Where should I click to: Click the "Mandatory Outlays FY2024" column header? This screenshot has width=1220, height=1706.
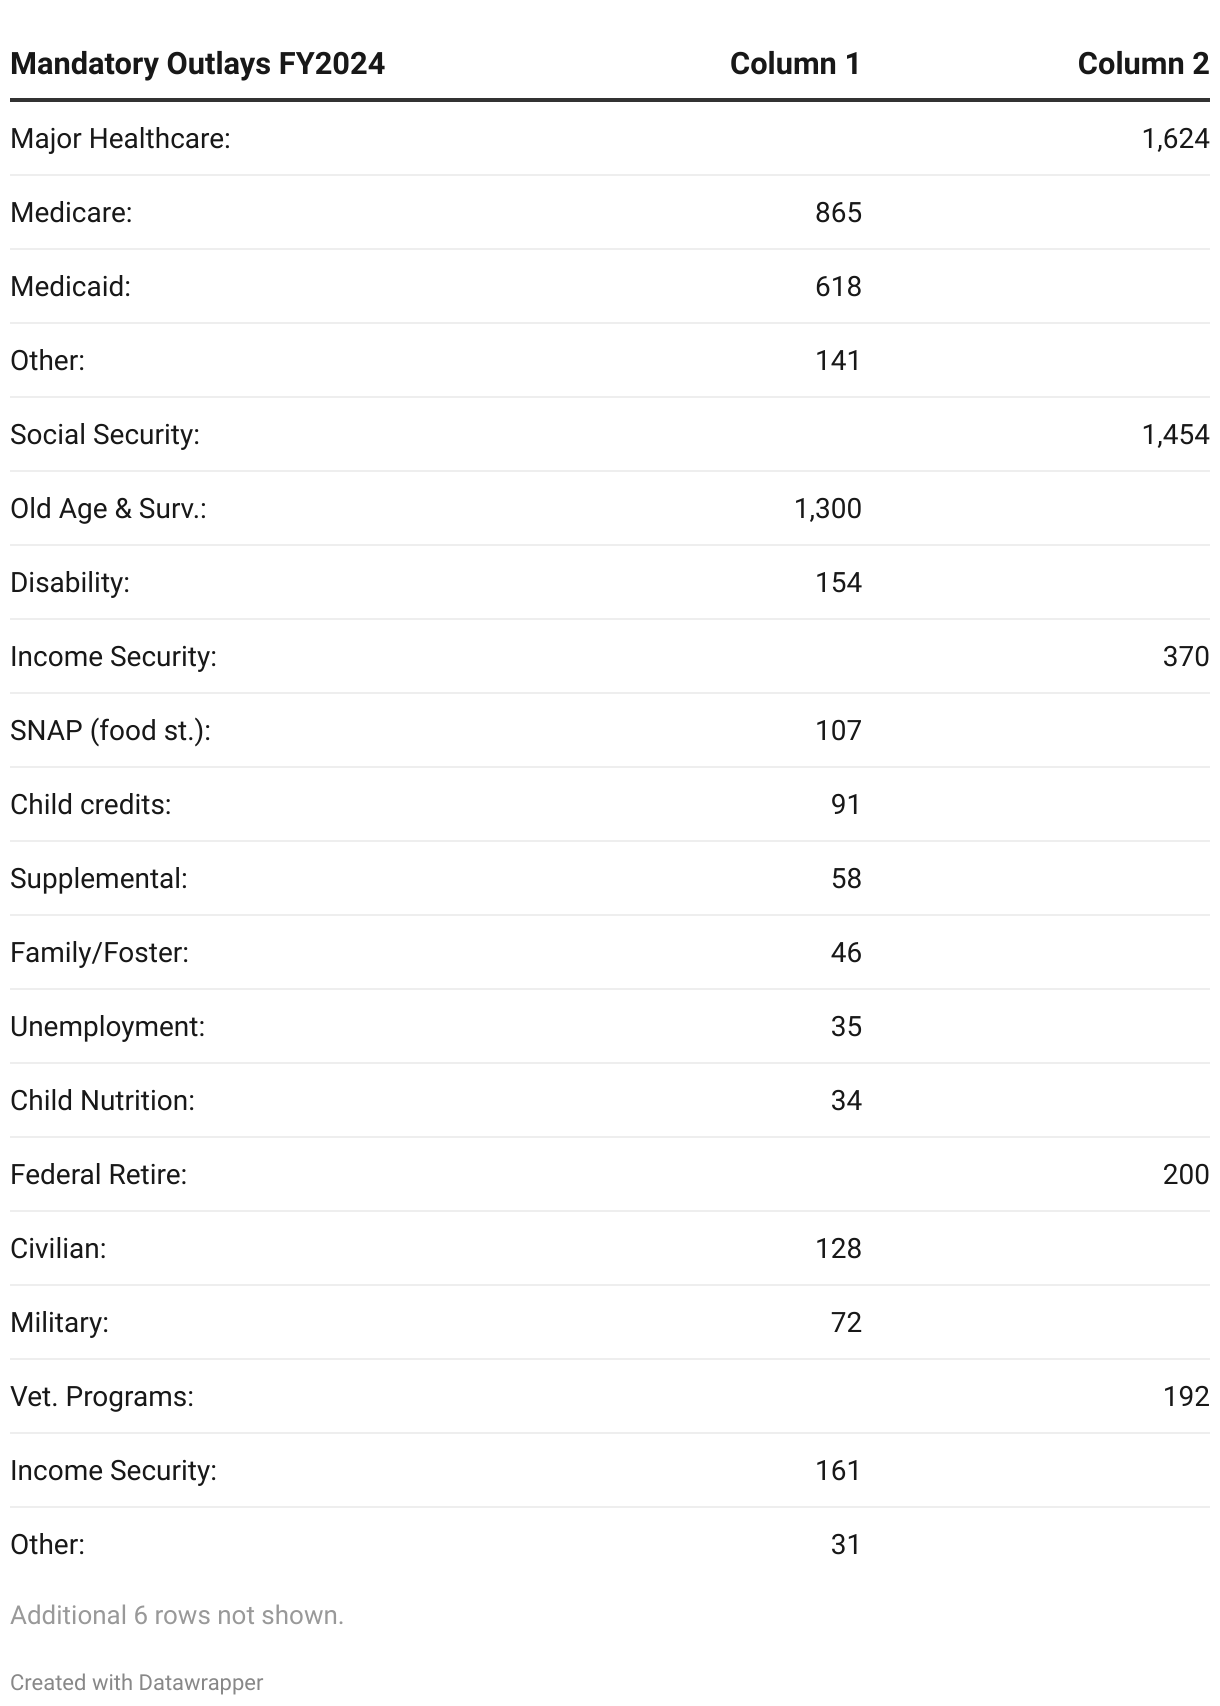[x=197, y=64]
